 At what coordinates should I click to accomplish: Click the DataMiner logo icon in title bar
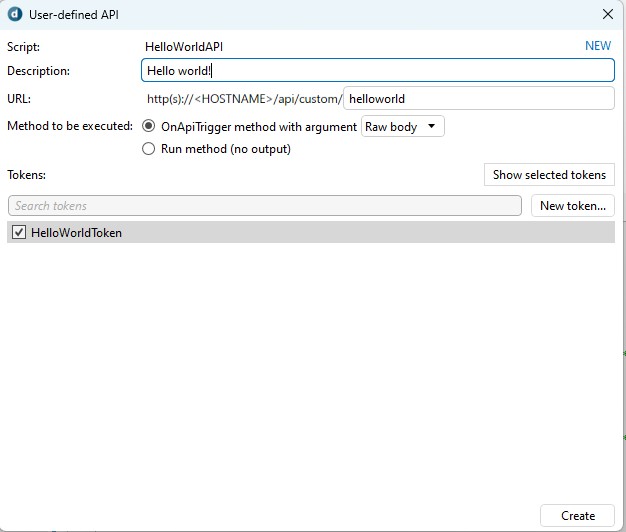click(15, 14)
